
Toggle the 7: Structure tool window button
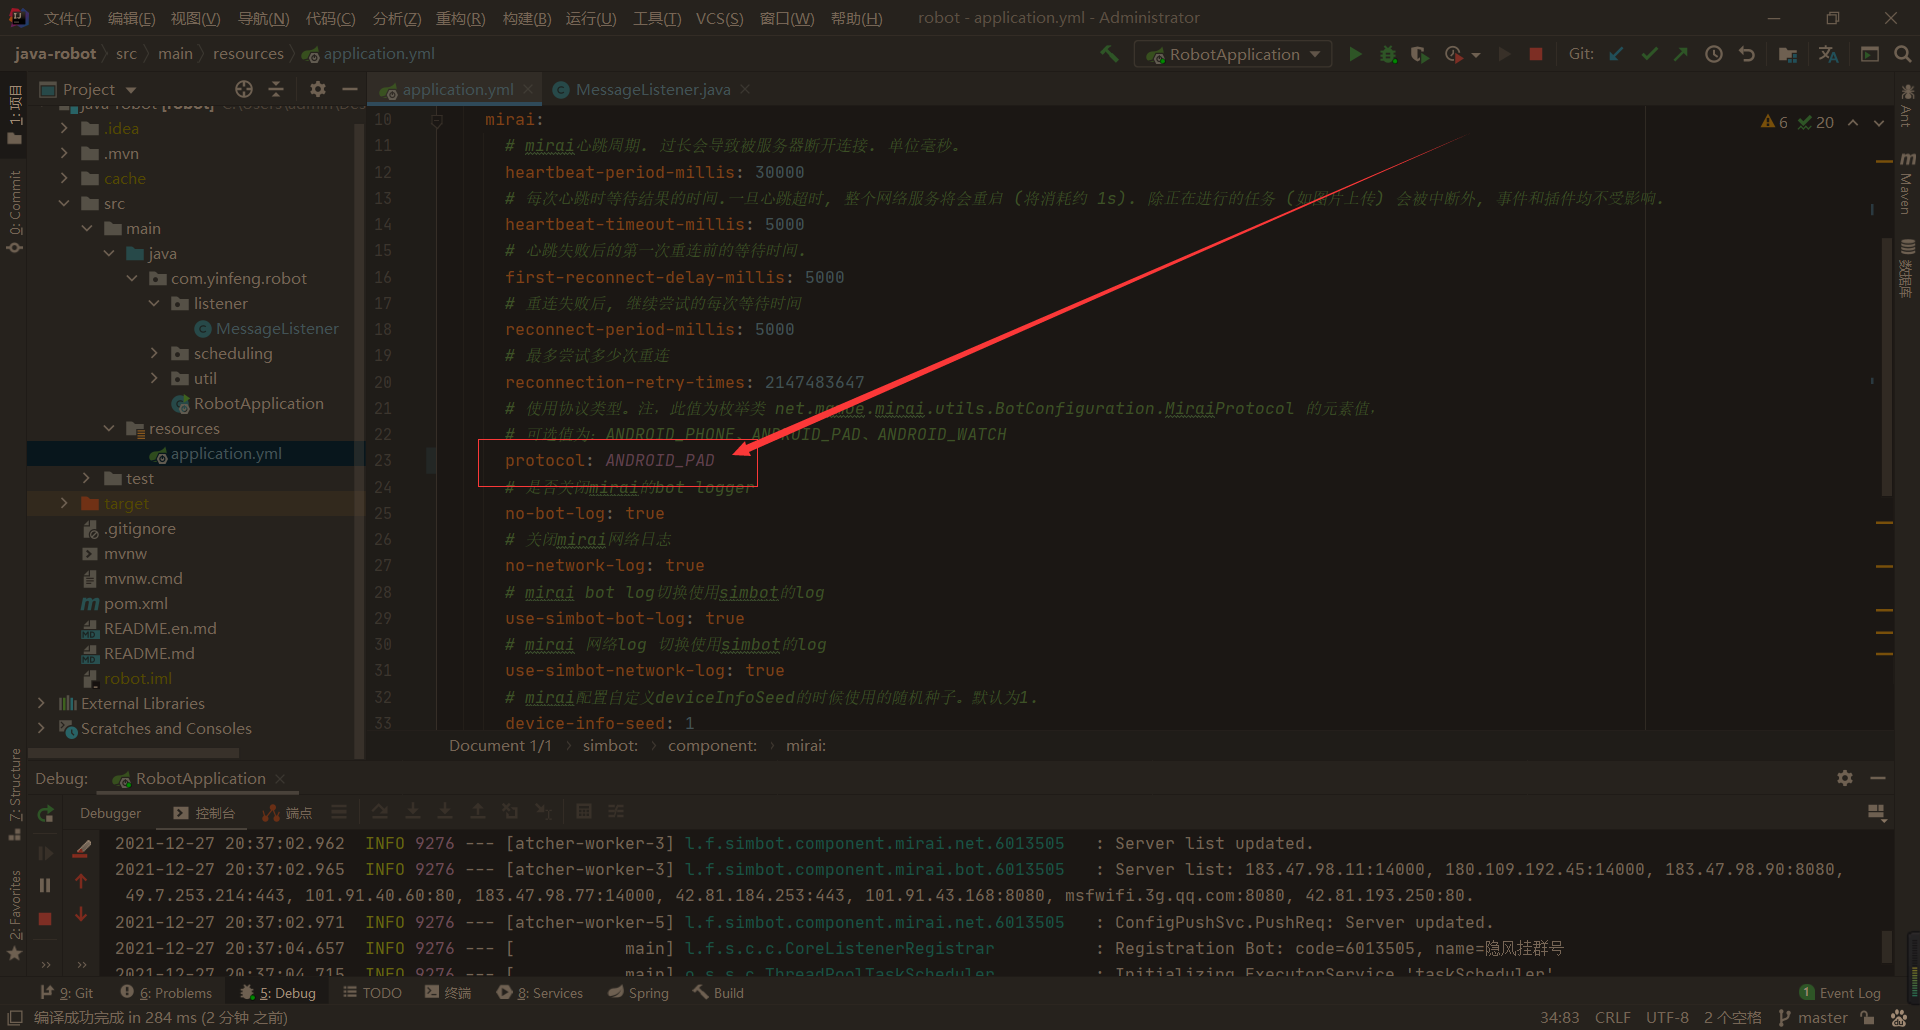coord(14,794)
